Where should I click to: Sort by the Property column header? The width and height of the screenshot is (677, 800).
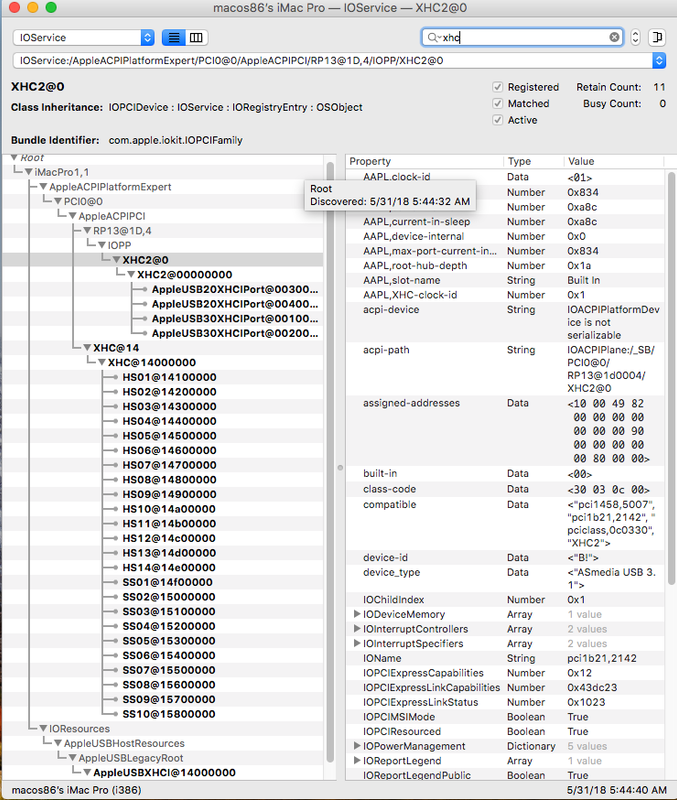[x=424, y=161]
